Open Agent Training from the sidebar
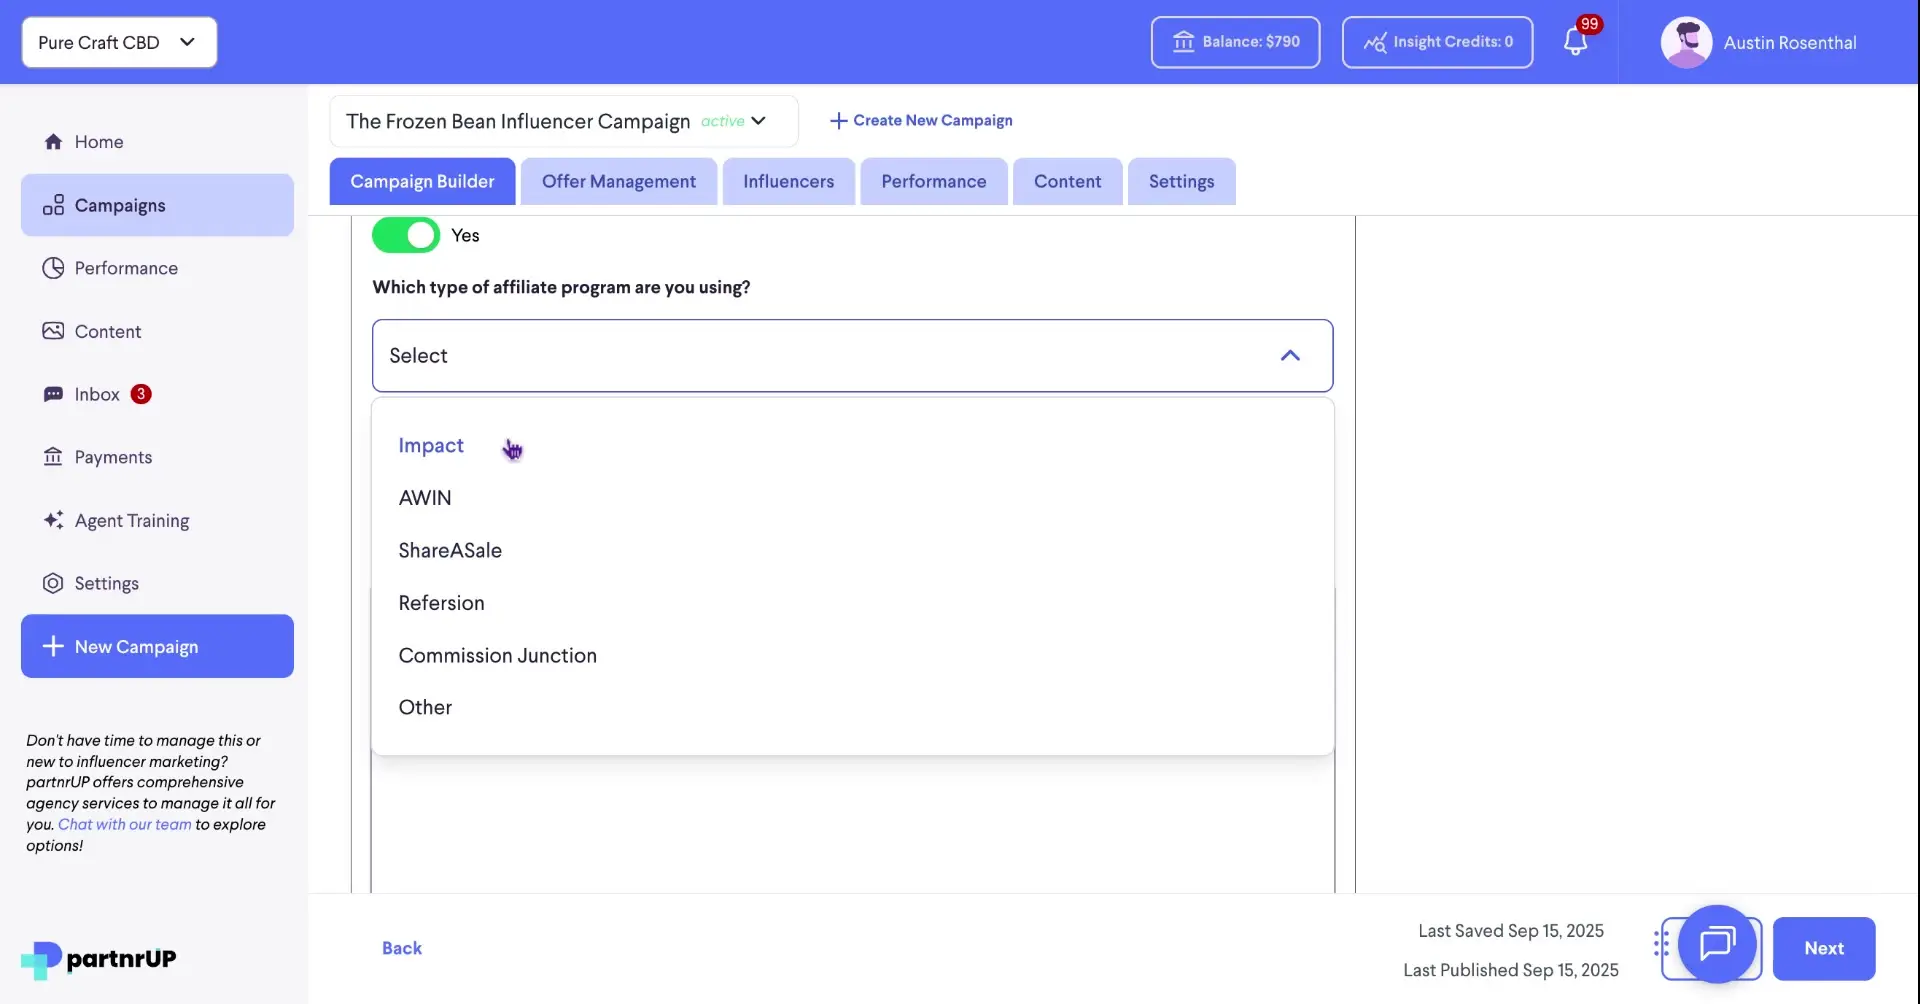Viewport: 1920px width, 1004px height. [x=131, y=520]
